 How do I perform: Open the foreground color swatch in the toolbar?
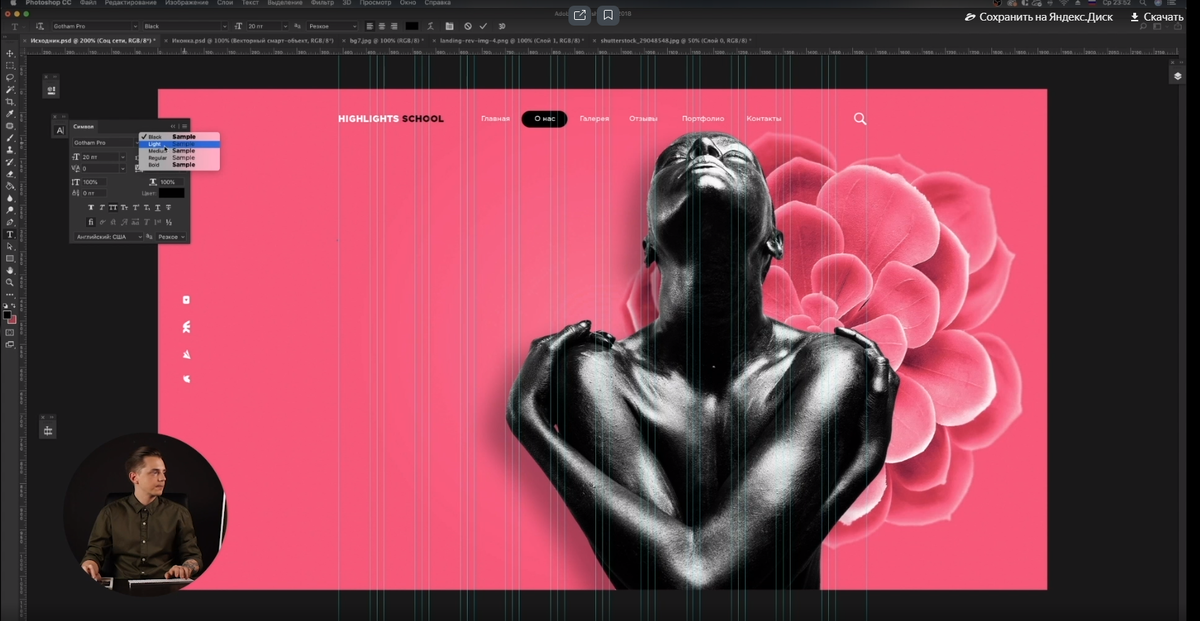click(x=7, y=316)
